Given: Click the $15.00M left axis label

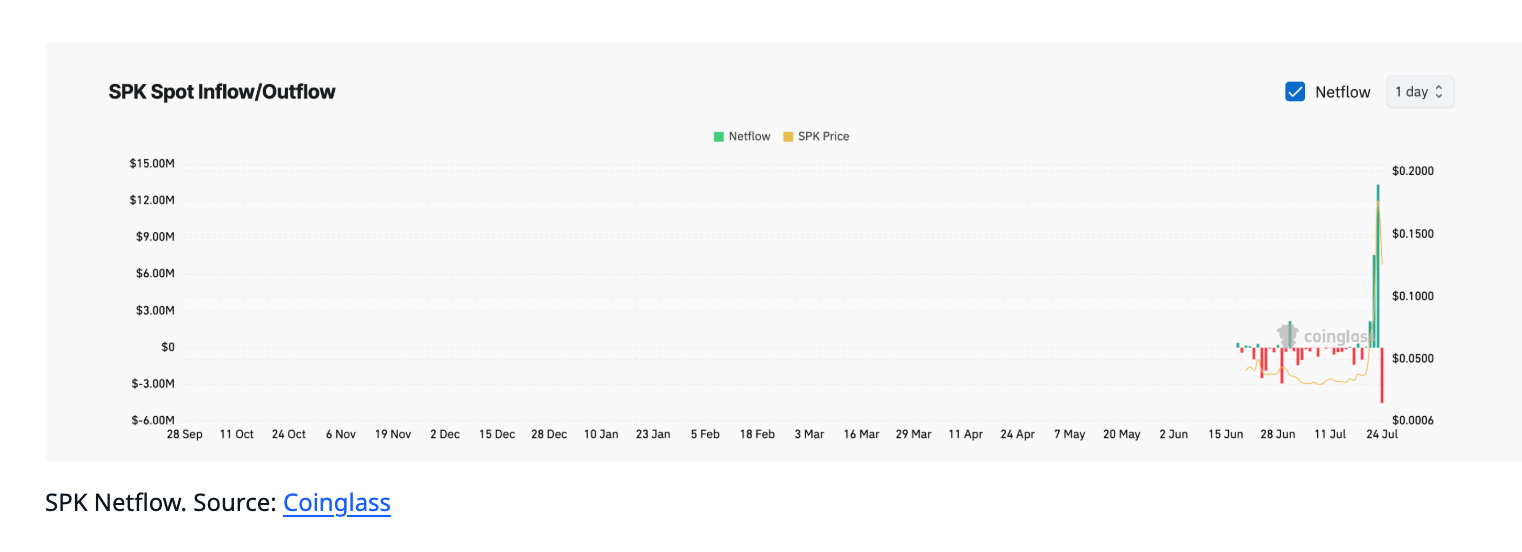Looking at the screenshot, I should click(x=152, y=164).
